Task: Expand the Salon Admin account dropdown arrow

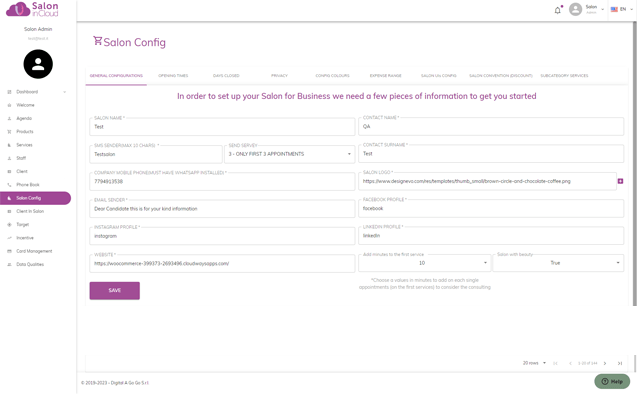Action: coord(602,9)
